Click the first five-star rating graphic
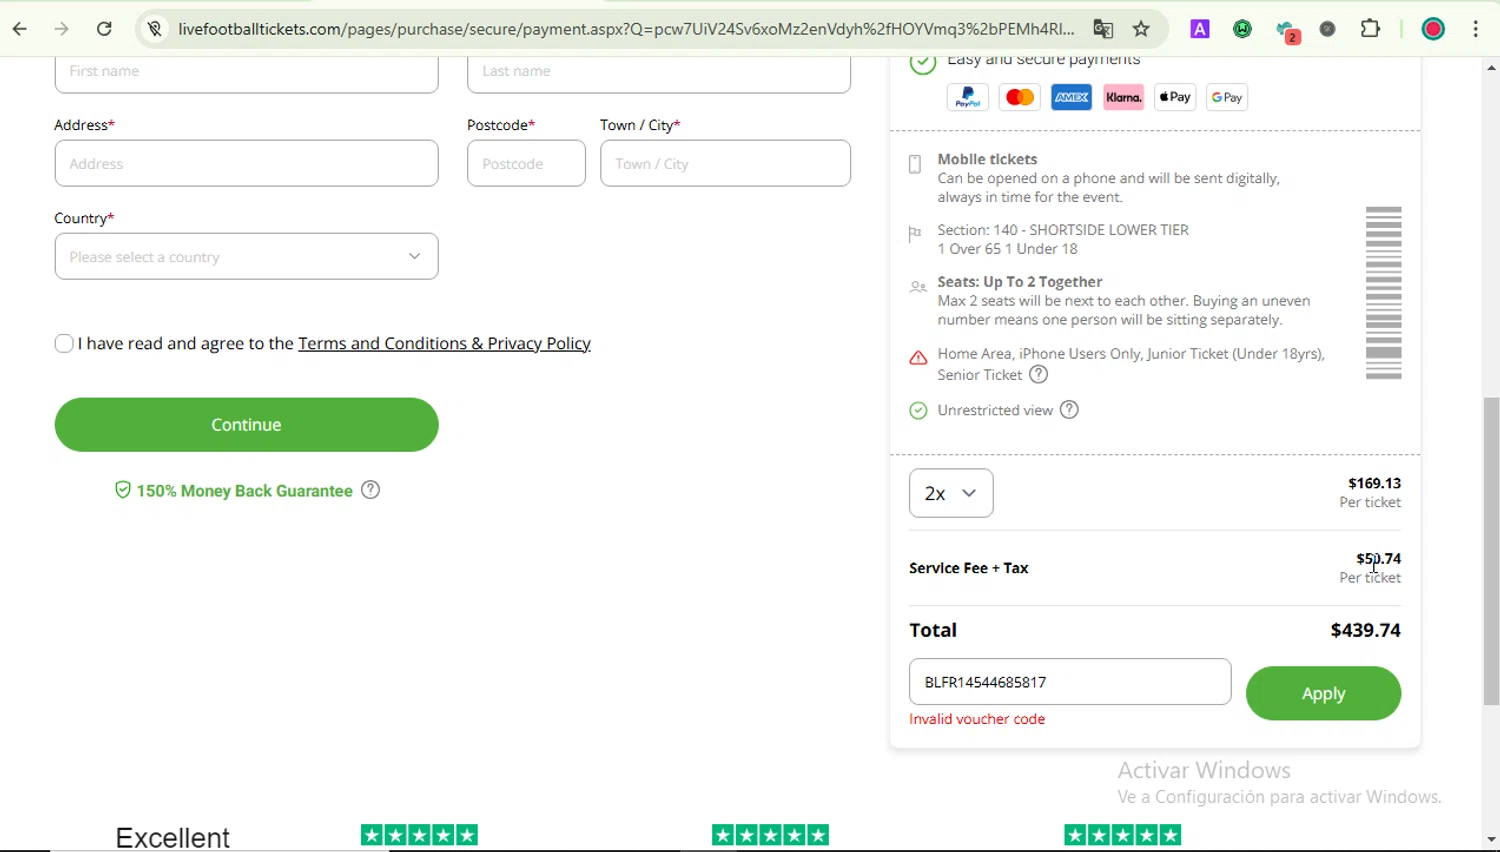This screenshot has width=1500, height=852. point(420,835)
